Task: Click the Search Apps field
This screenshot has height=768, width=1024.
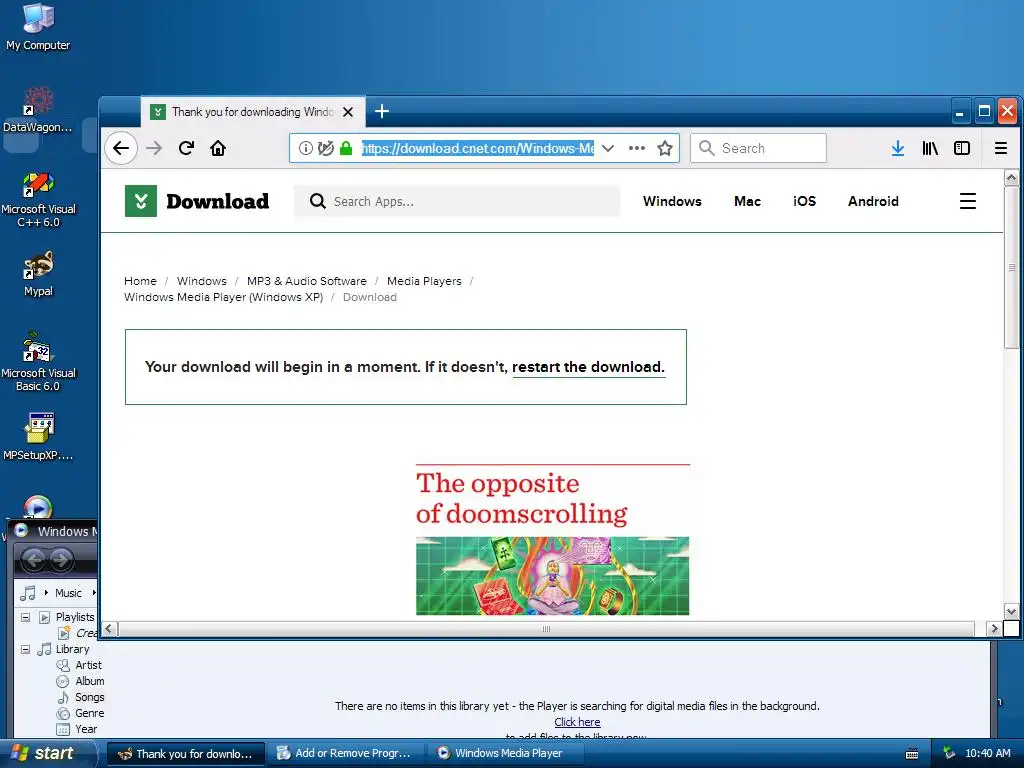Action: tap(457, 201)
